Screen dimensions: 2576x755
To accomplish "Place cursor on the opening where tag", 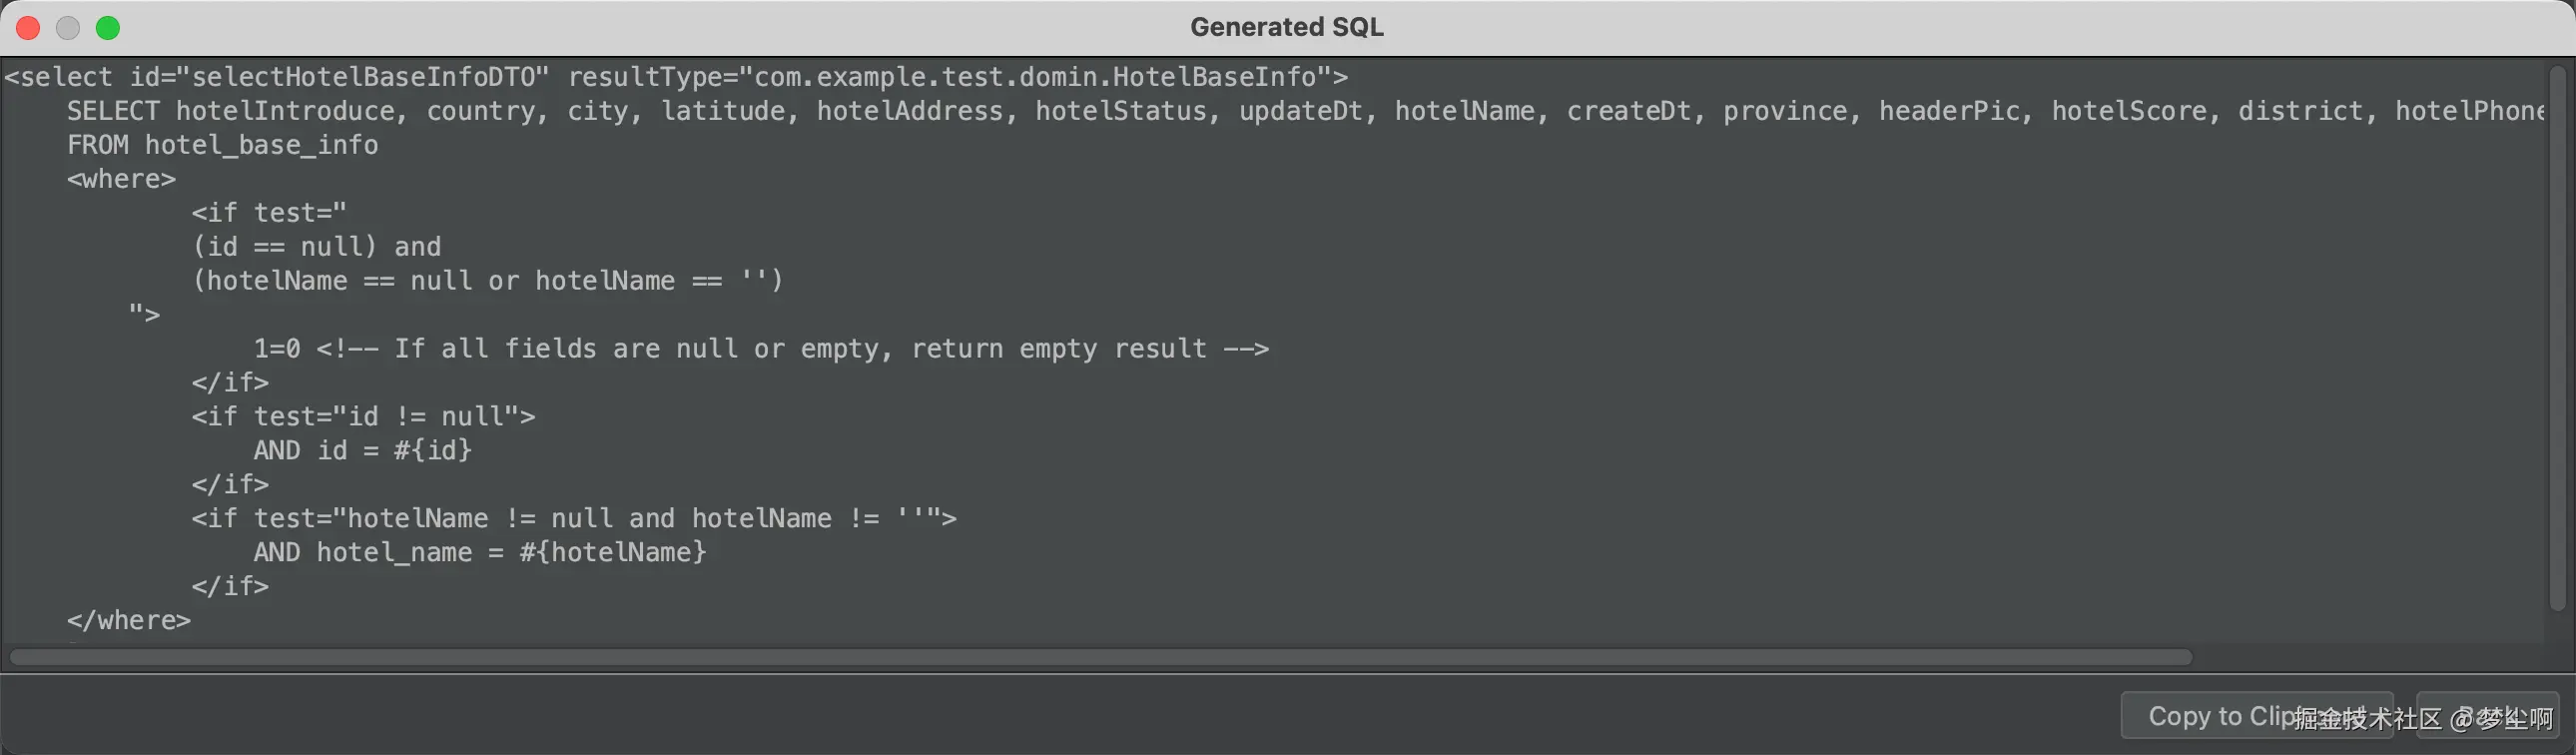I will pyautogui.click(x=121, y=179).
